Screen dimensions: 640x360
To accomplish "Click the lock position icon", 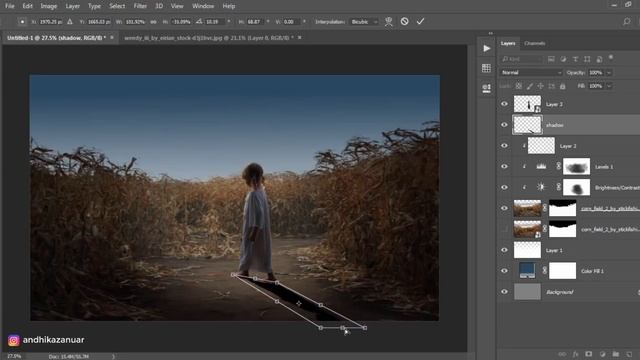I will [540, 86].
